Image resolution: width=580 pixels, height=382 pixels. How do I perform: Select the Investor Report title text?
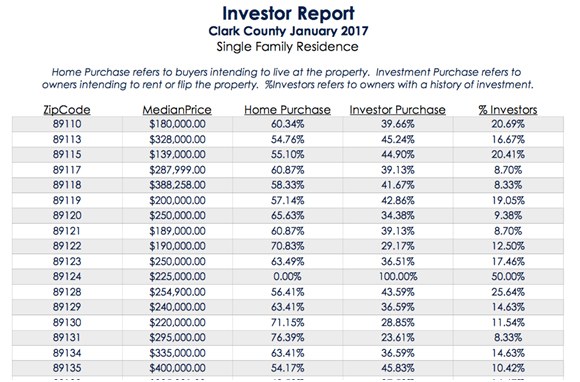coord(289,13)
